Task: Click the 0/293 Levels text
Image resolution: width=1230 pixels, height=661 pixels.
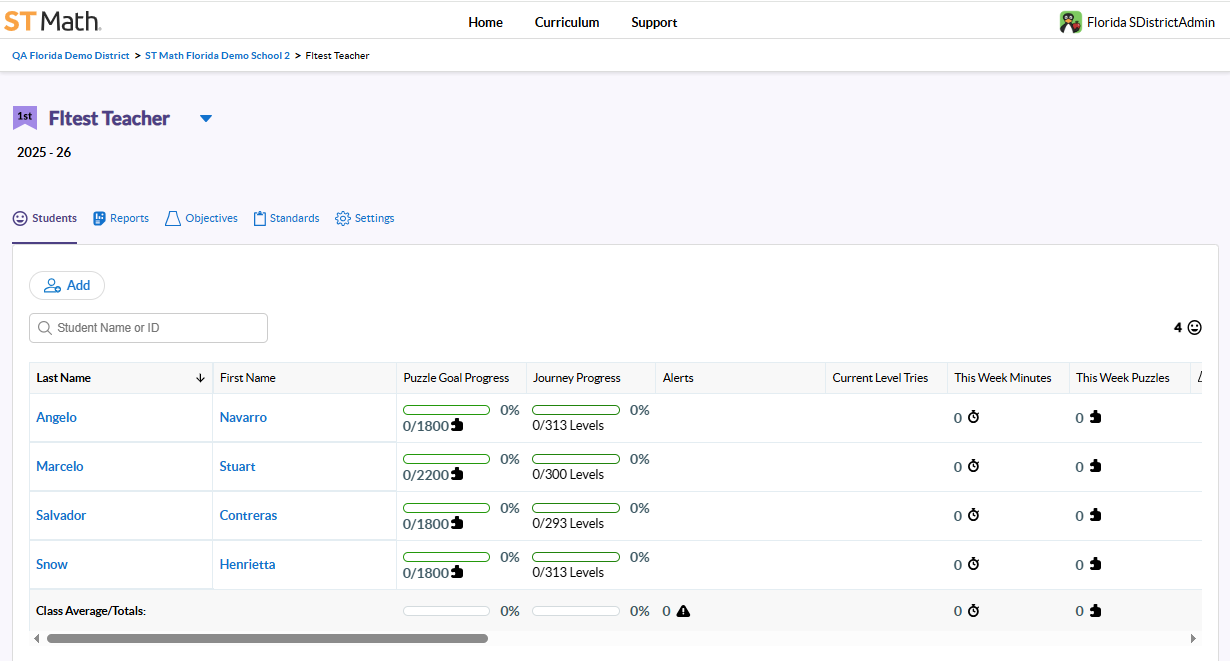Action: pyautogui.click(x=568, y=524)
